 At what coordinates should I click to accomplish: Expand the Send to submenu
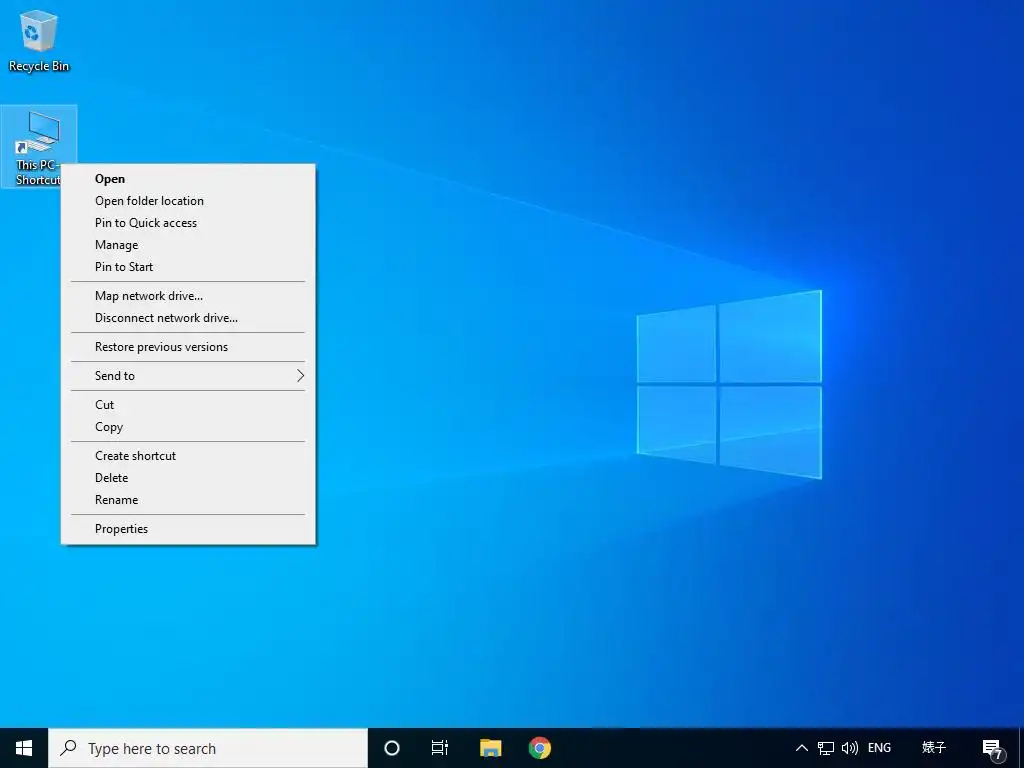click(188, 376)
